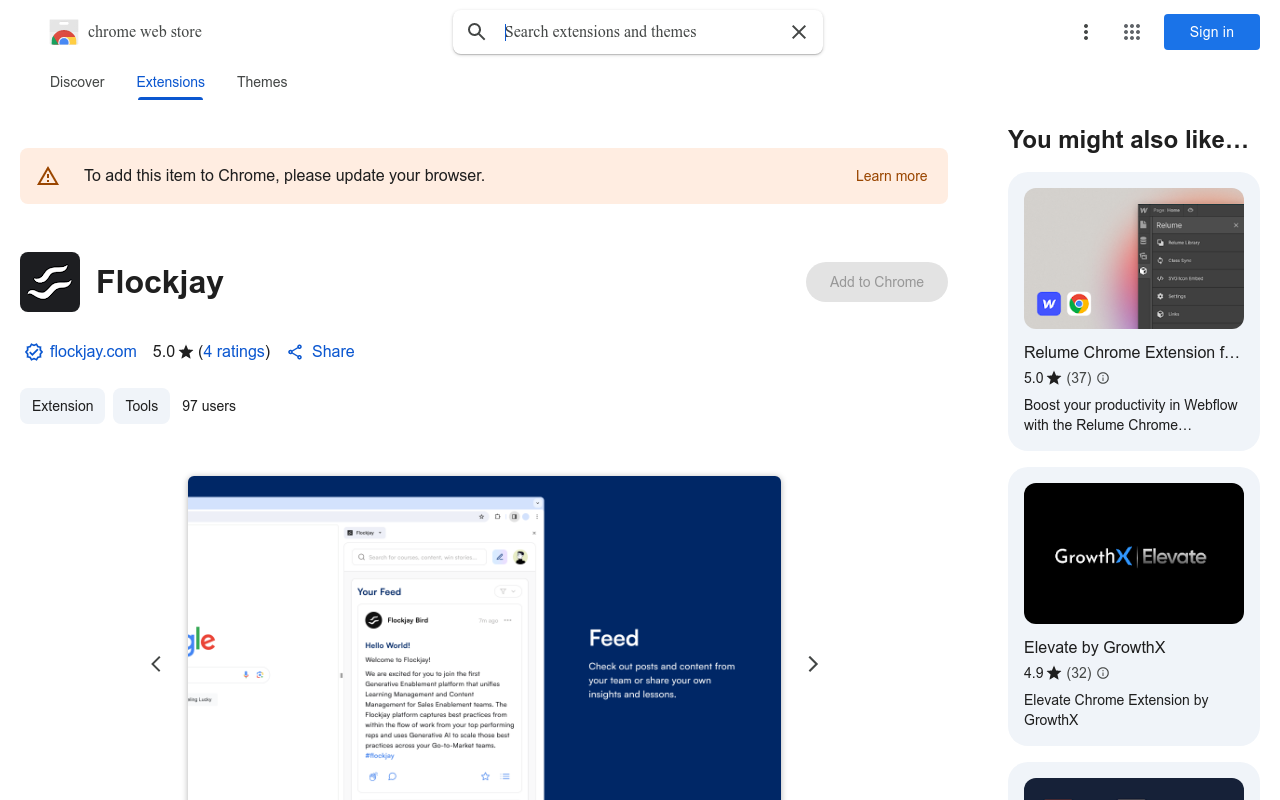The image size is (1280, 800).
Task: Clear the search box with X icon
Action: point(799,32)
